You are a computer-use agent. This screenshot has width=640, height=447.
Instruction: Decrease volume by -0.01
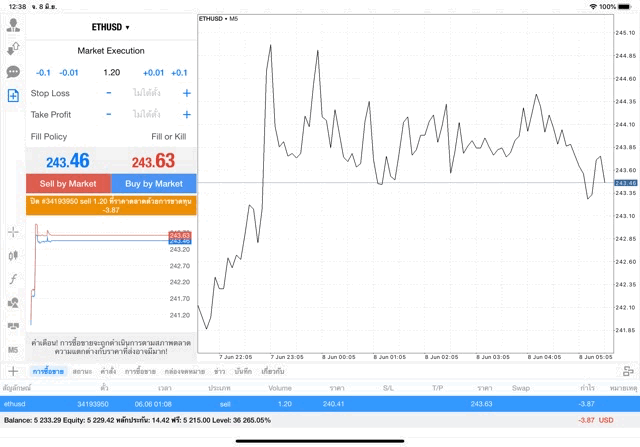(69, 73)
